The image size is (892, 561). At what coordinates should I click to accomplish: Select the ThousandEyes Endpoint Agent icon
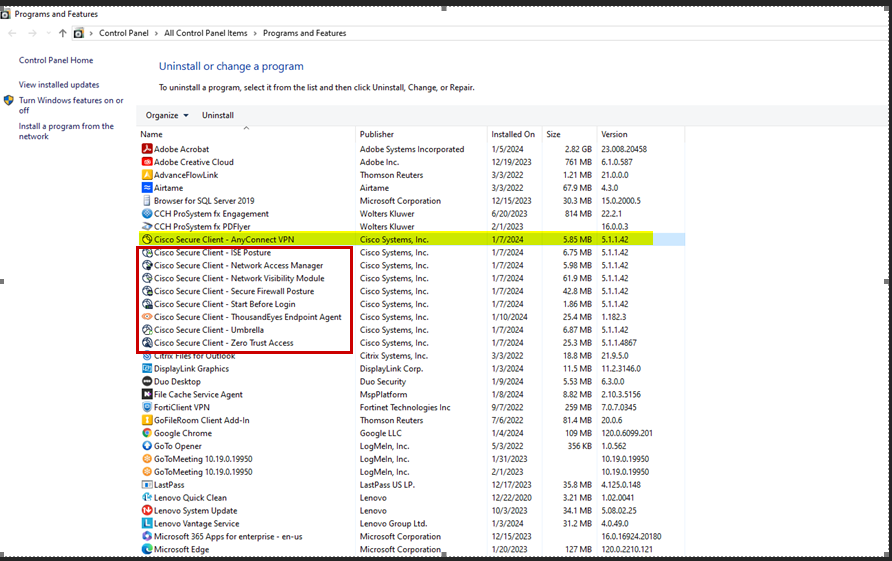coord(147,317)
